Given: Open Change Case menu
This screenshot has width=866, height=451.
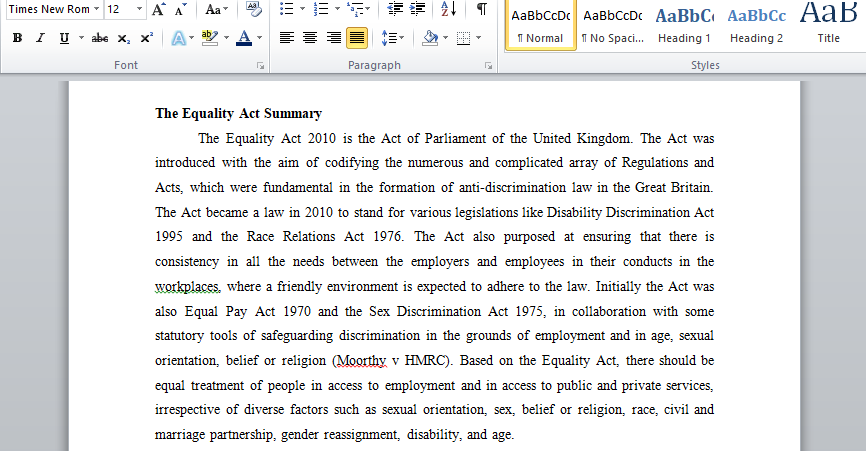Looking at the screenshot, I should point(216,9).
